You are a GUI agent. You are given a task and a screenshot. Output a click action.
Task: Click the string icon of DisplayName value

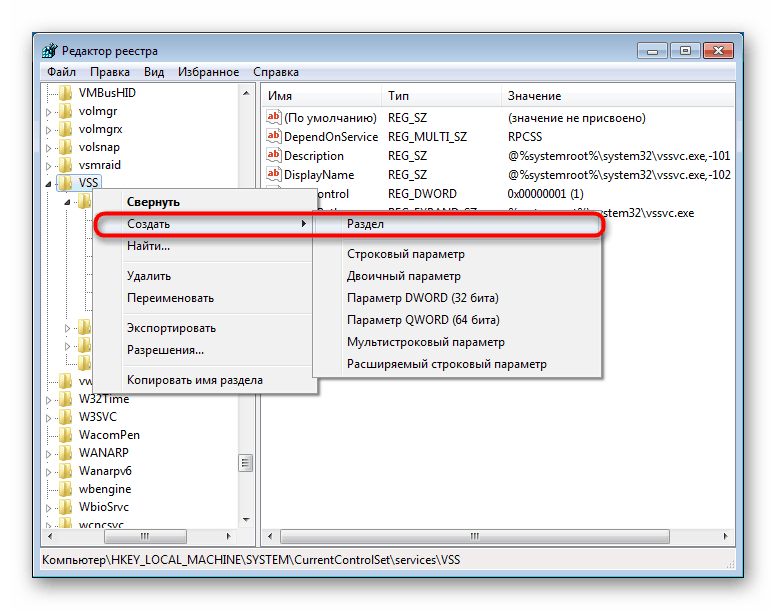[x=273, y=174]
